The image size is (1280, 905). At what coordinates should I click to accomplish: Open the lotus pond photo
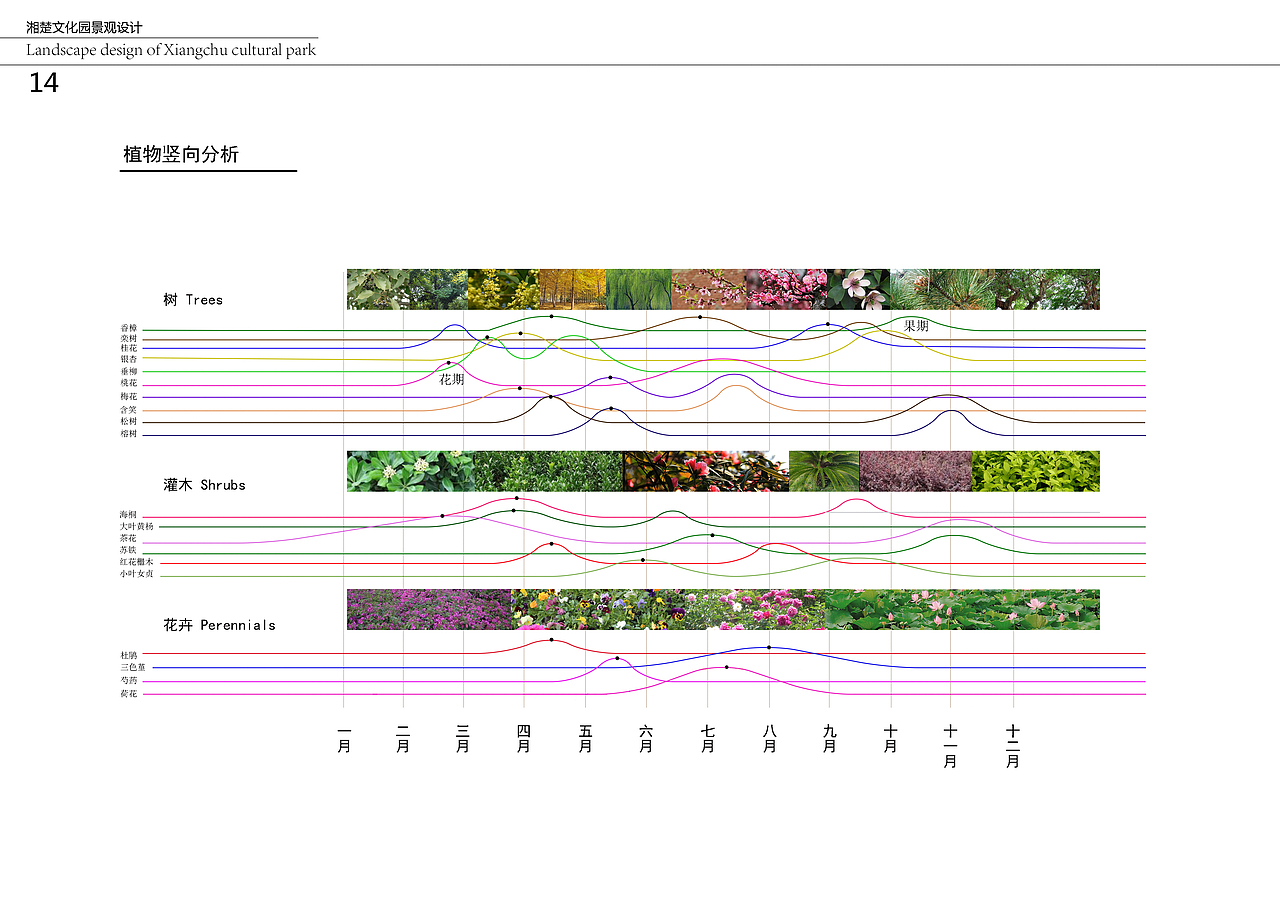(962, 609)
